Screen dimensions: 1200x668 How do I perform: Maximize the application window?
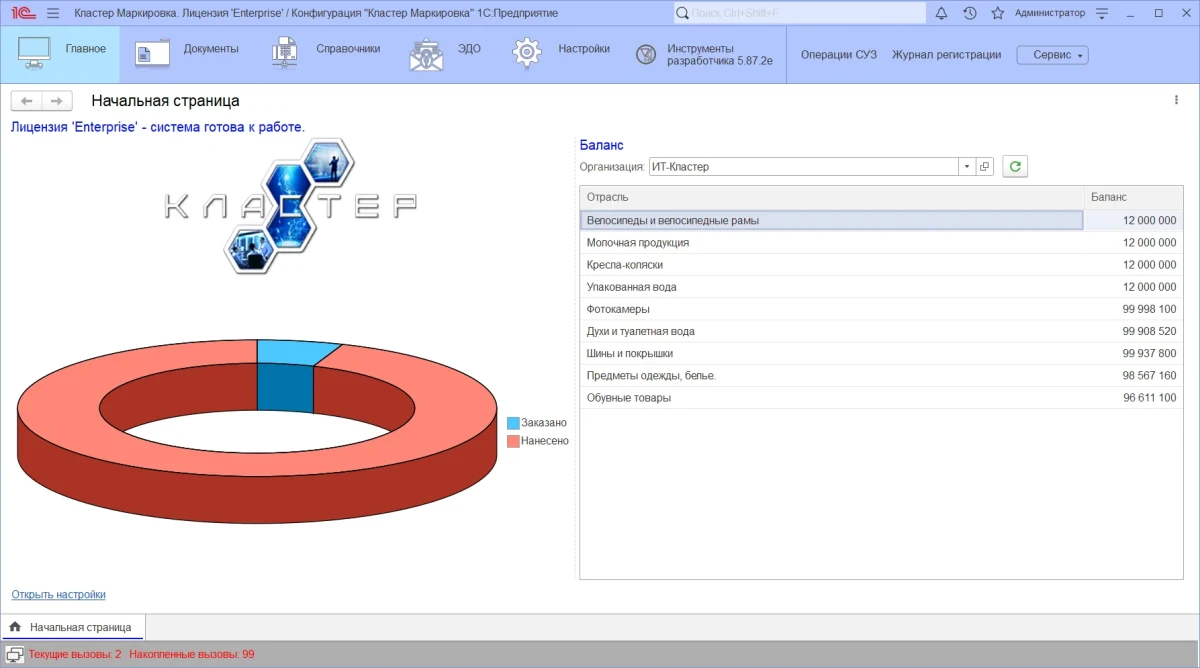1158,13
